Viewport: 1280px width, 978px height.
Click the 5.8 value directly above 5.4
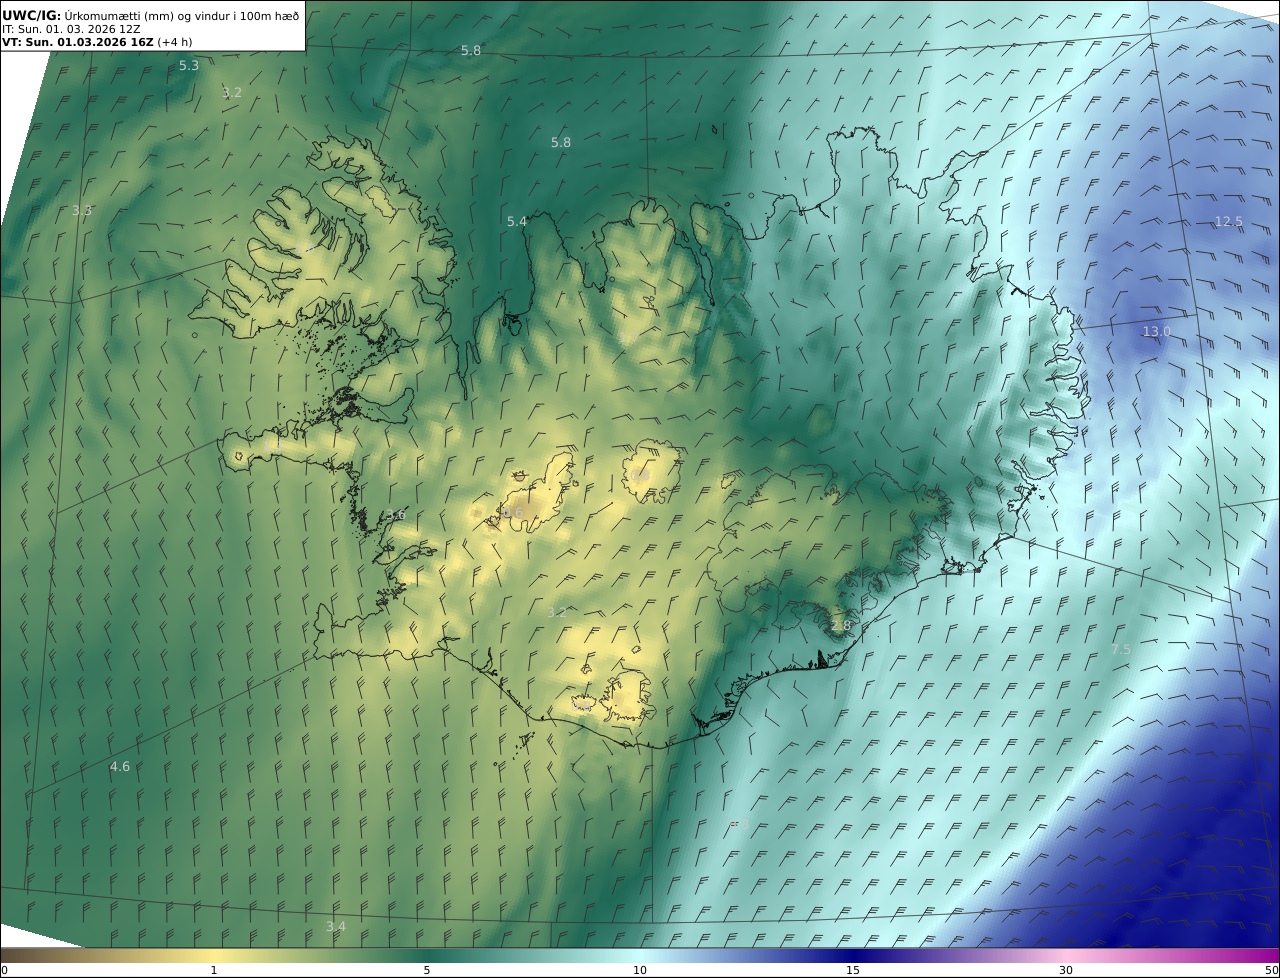(561, 142)
